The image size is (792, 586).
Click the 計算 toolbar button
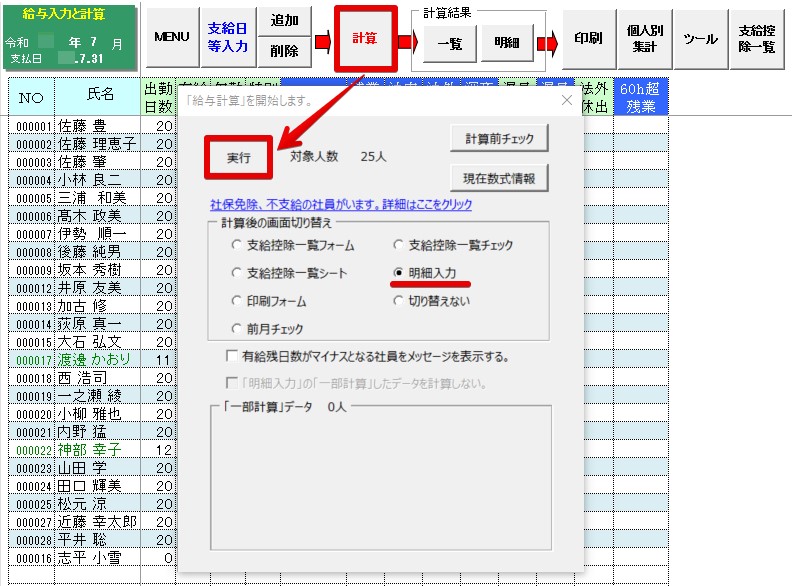365,38
